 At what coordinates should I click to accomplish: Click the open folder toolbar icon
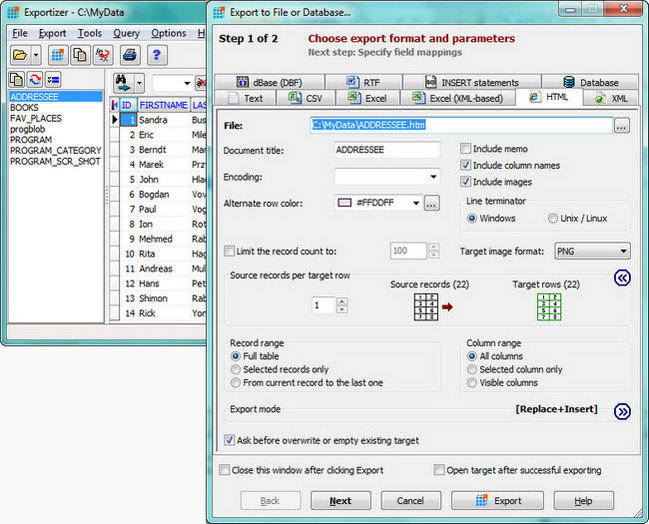coord(20,54)
